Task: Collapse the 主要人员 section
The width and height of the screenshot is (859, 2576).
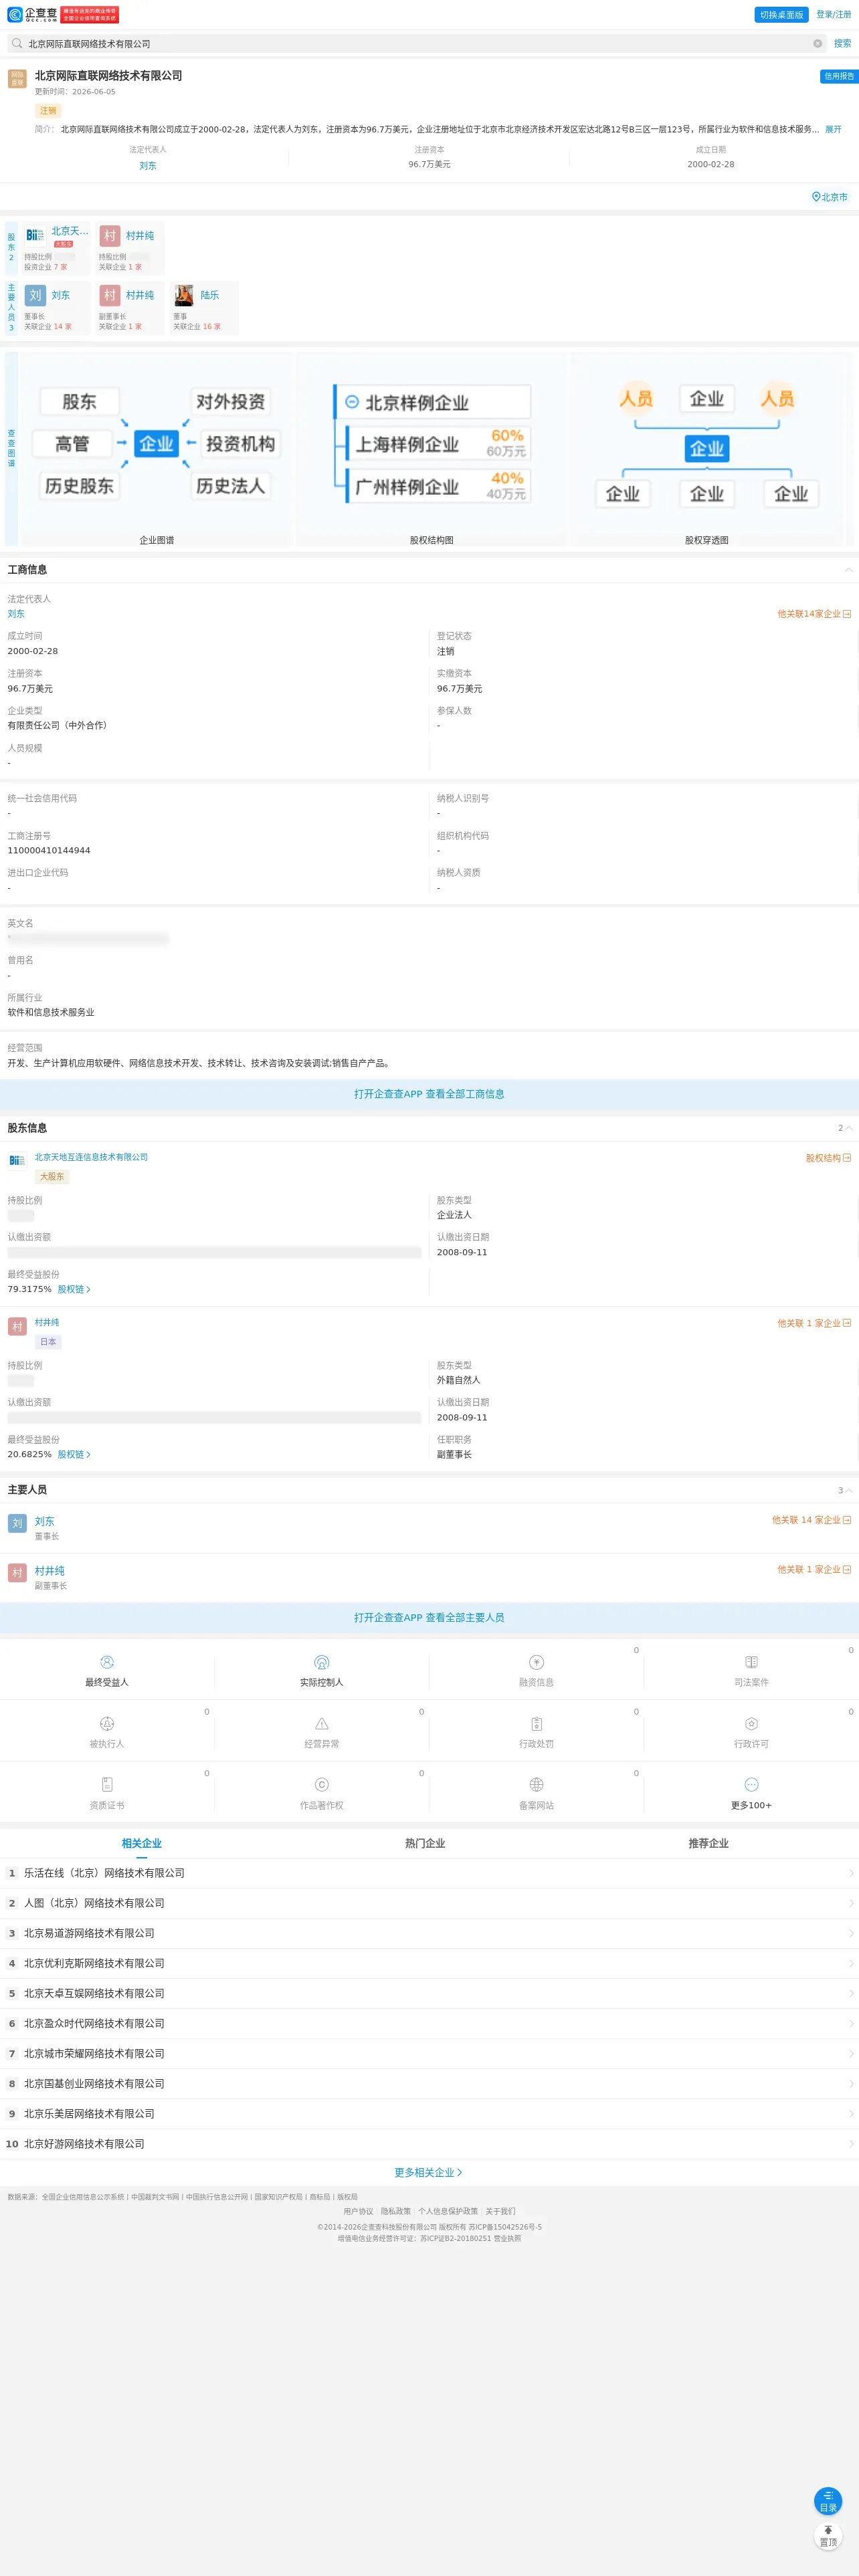Action: tap(848, 1490)
